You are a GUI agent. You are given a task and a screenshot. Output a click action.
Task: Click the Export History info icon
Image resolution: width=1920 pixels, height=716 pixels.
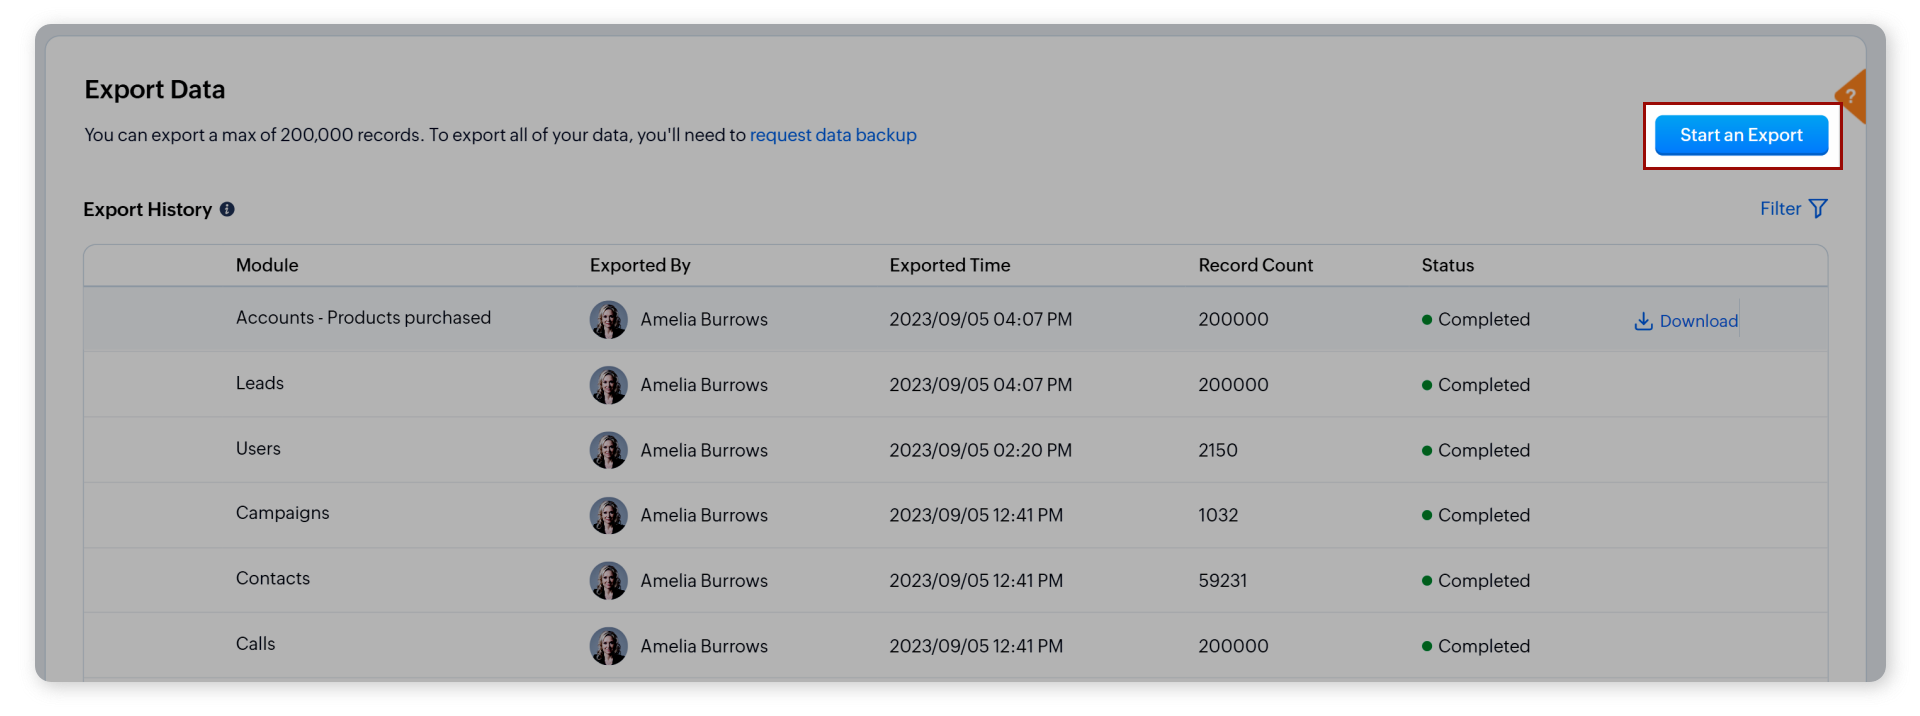(x=227, y=209)
